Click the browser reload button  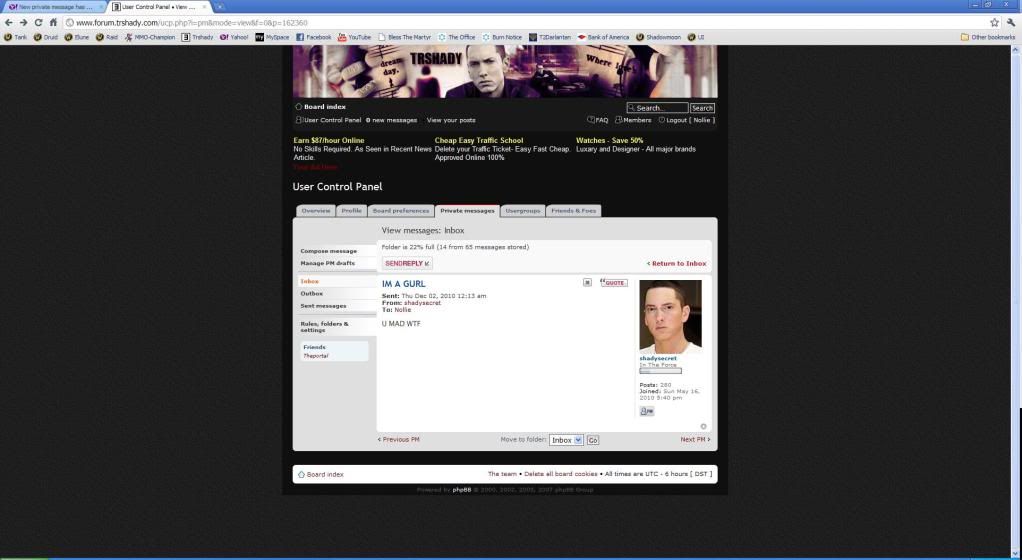coord(38,22)
